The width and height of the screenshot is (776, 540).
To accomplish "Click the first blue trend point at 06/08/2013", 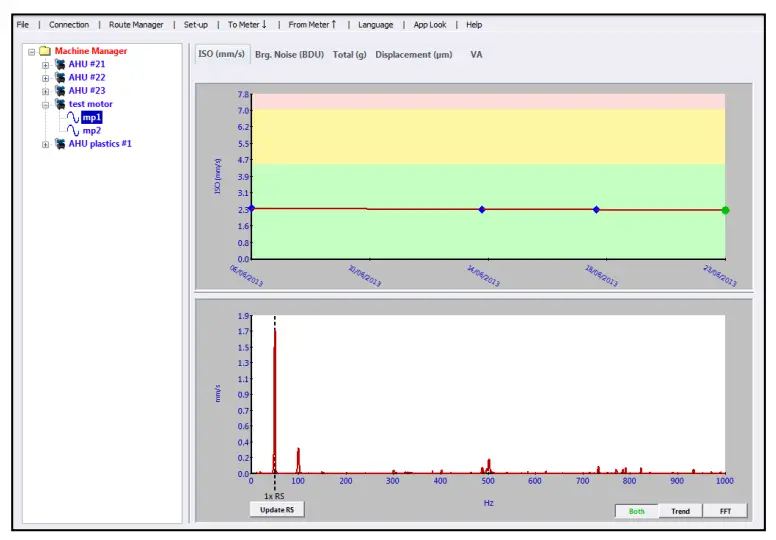I will (x=251, y=208).
